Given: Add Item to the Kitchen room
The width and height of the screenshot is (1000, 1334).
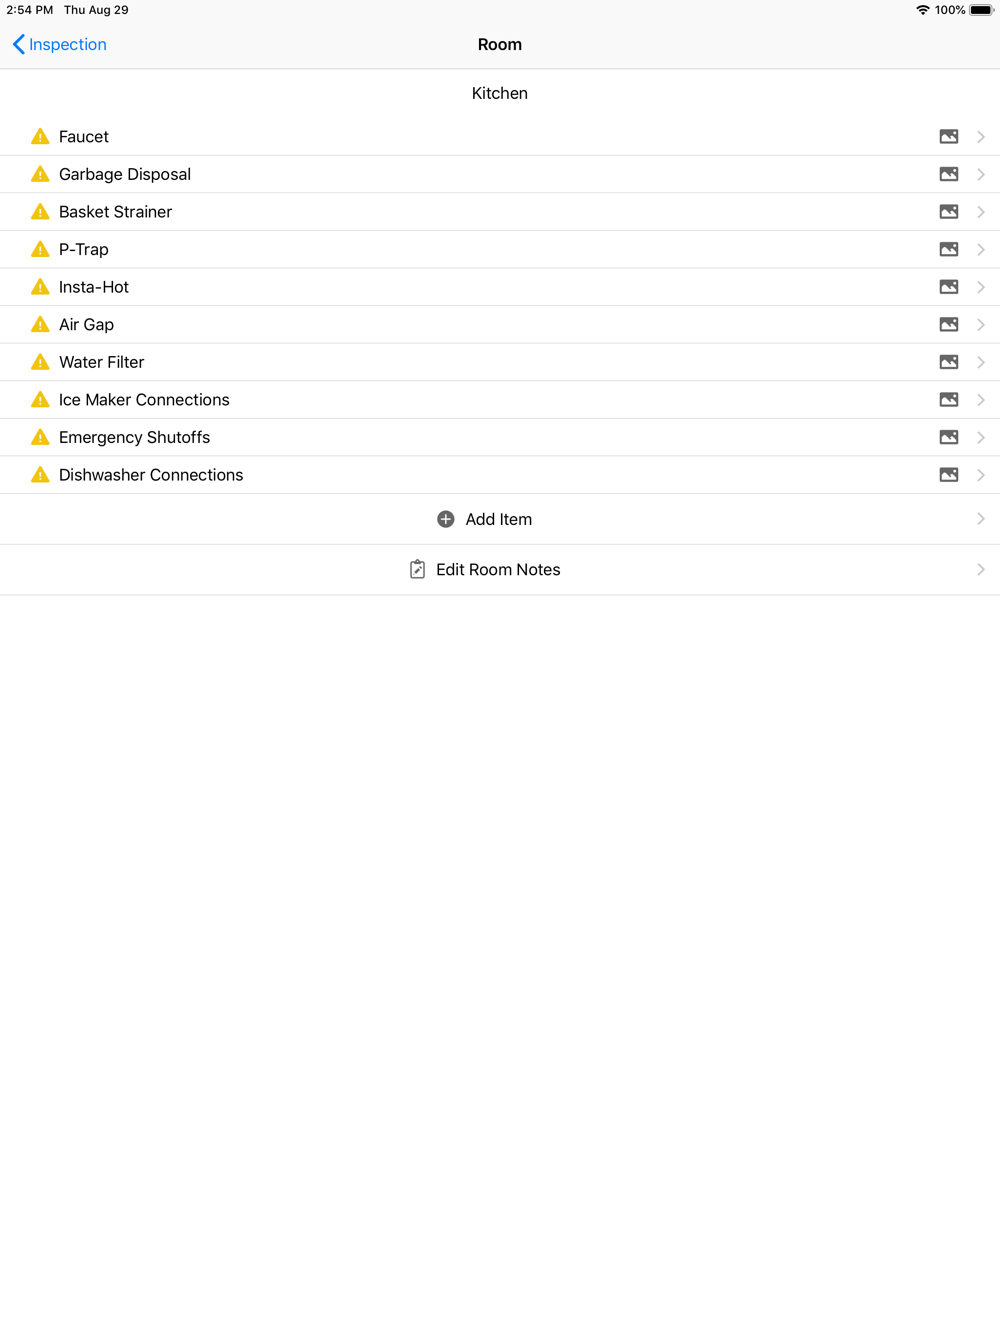Looking at the screenshot, I should (x=500, y=519).
